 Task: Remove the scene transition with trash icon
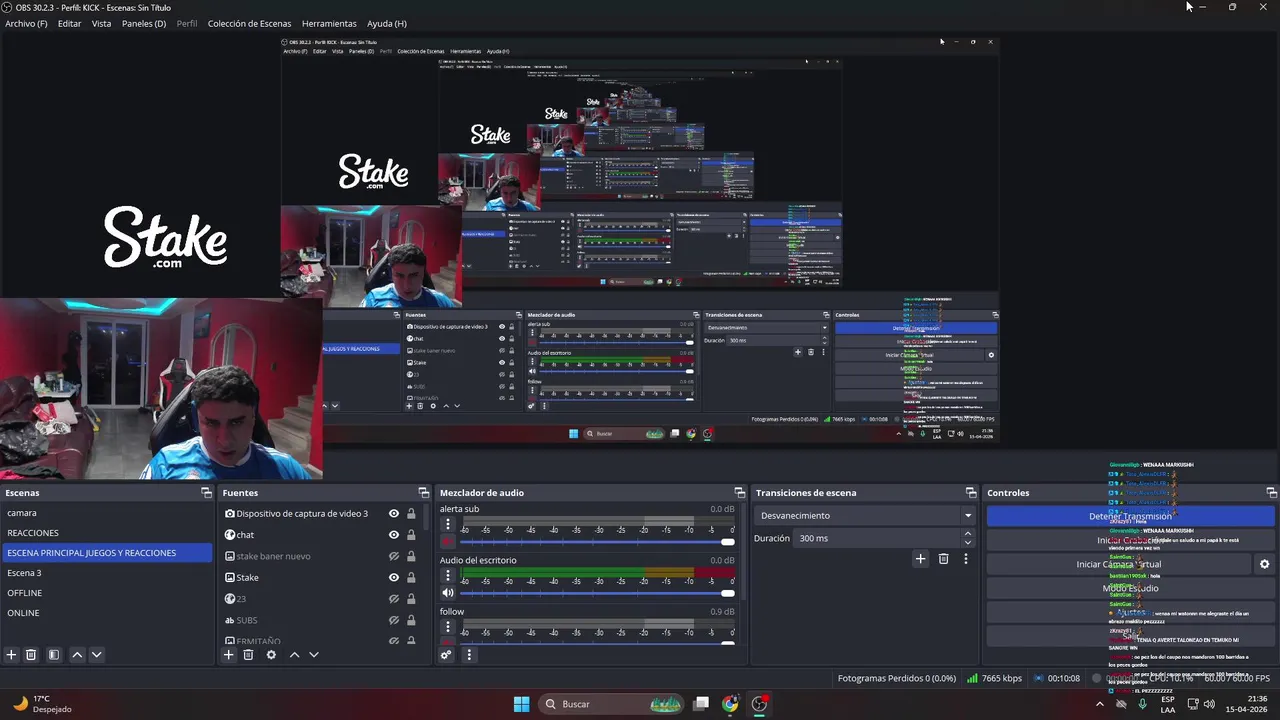point(943,559)
